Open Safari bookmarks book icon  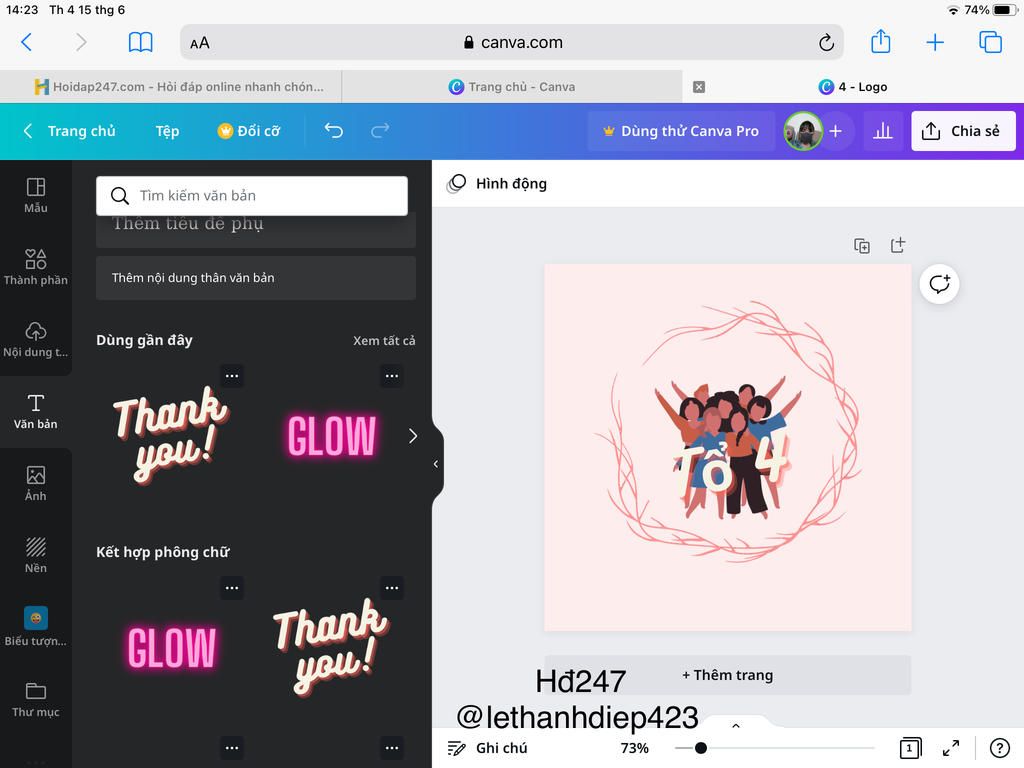tap(140, 42)
